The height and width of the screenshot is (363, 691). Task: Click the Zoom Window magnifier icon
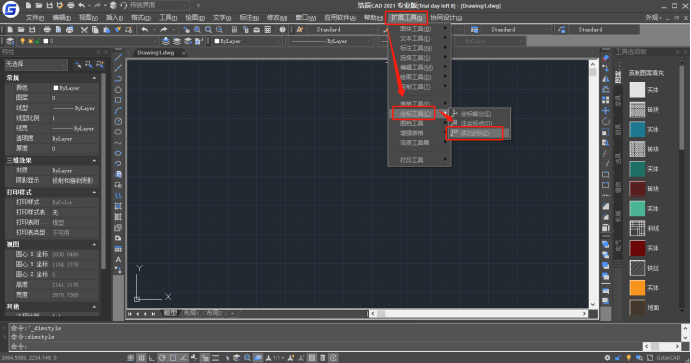coord(208,30)
